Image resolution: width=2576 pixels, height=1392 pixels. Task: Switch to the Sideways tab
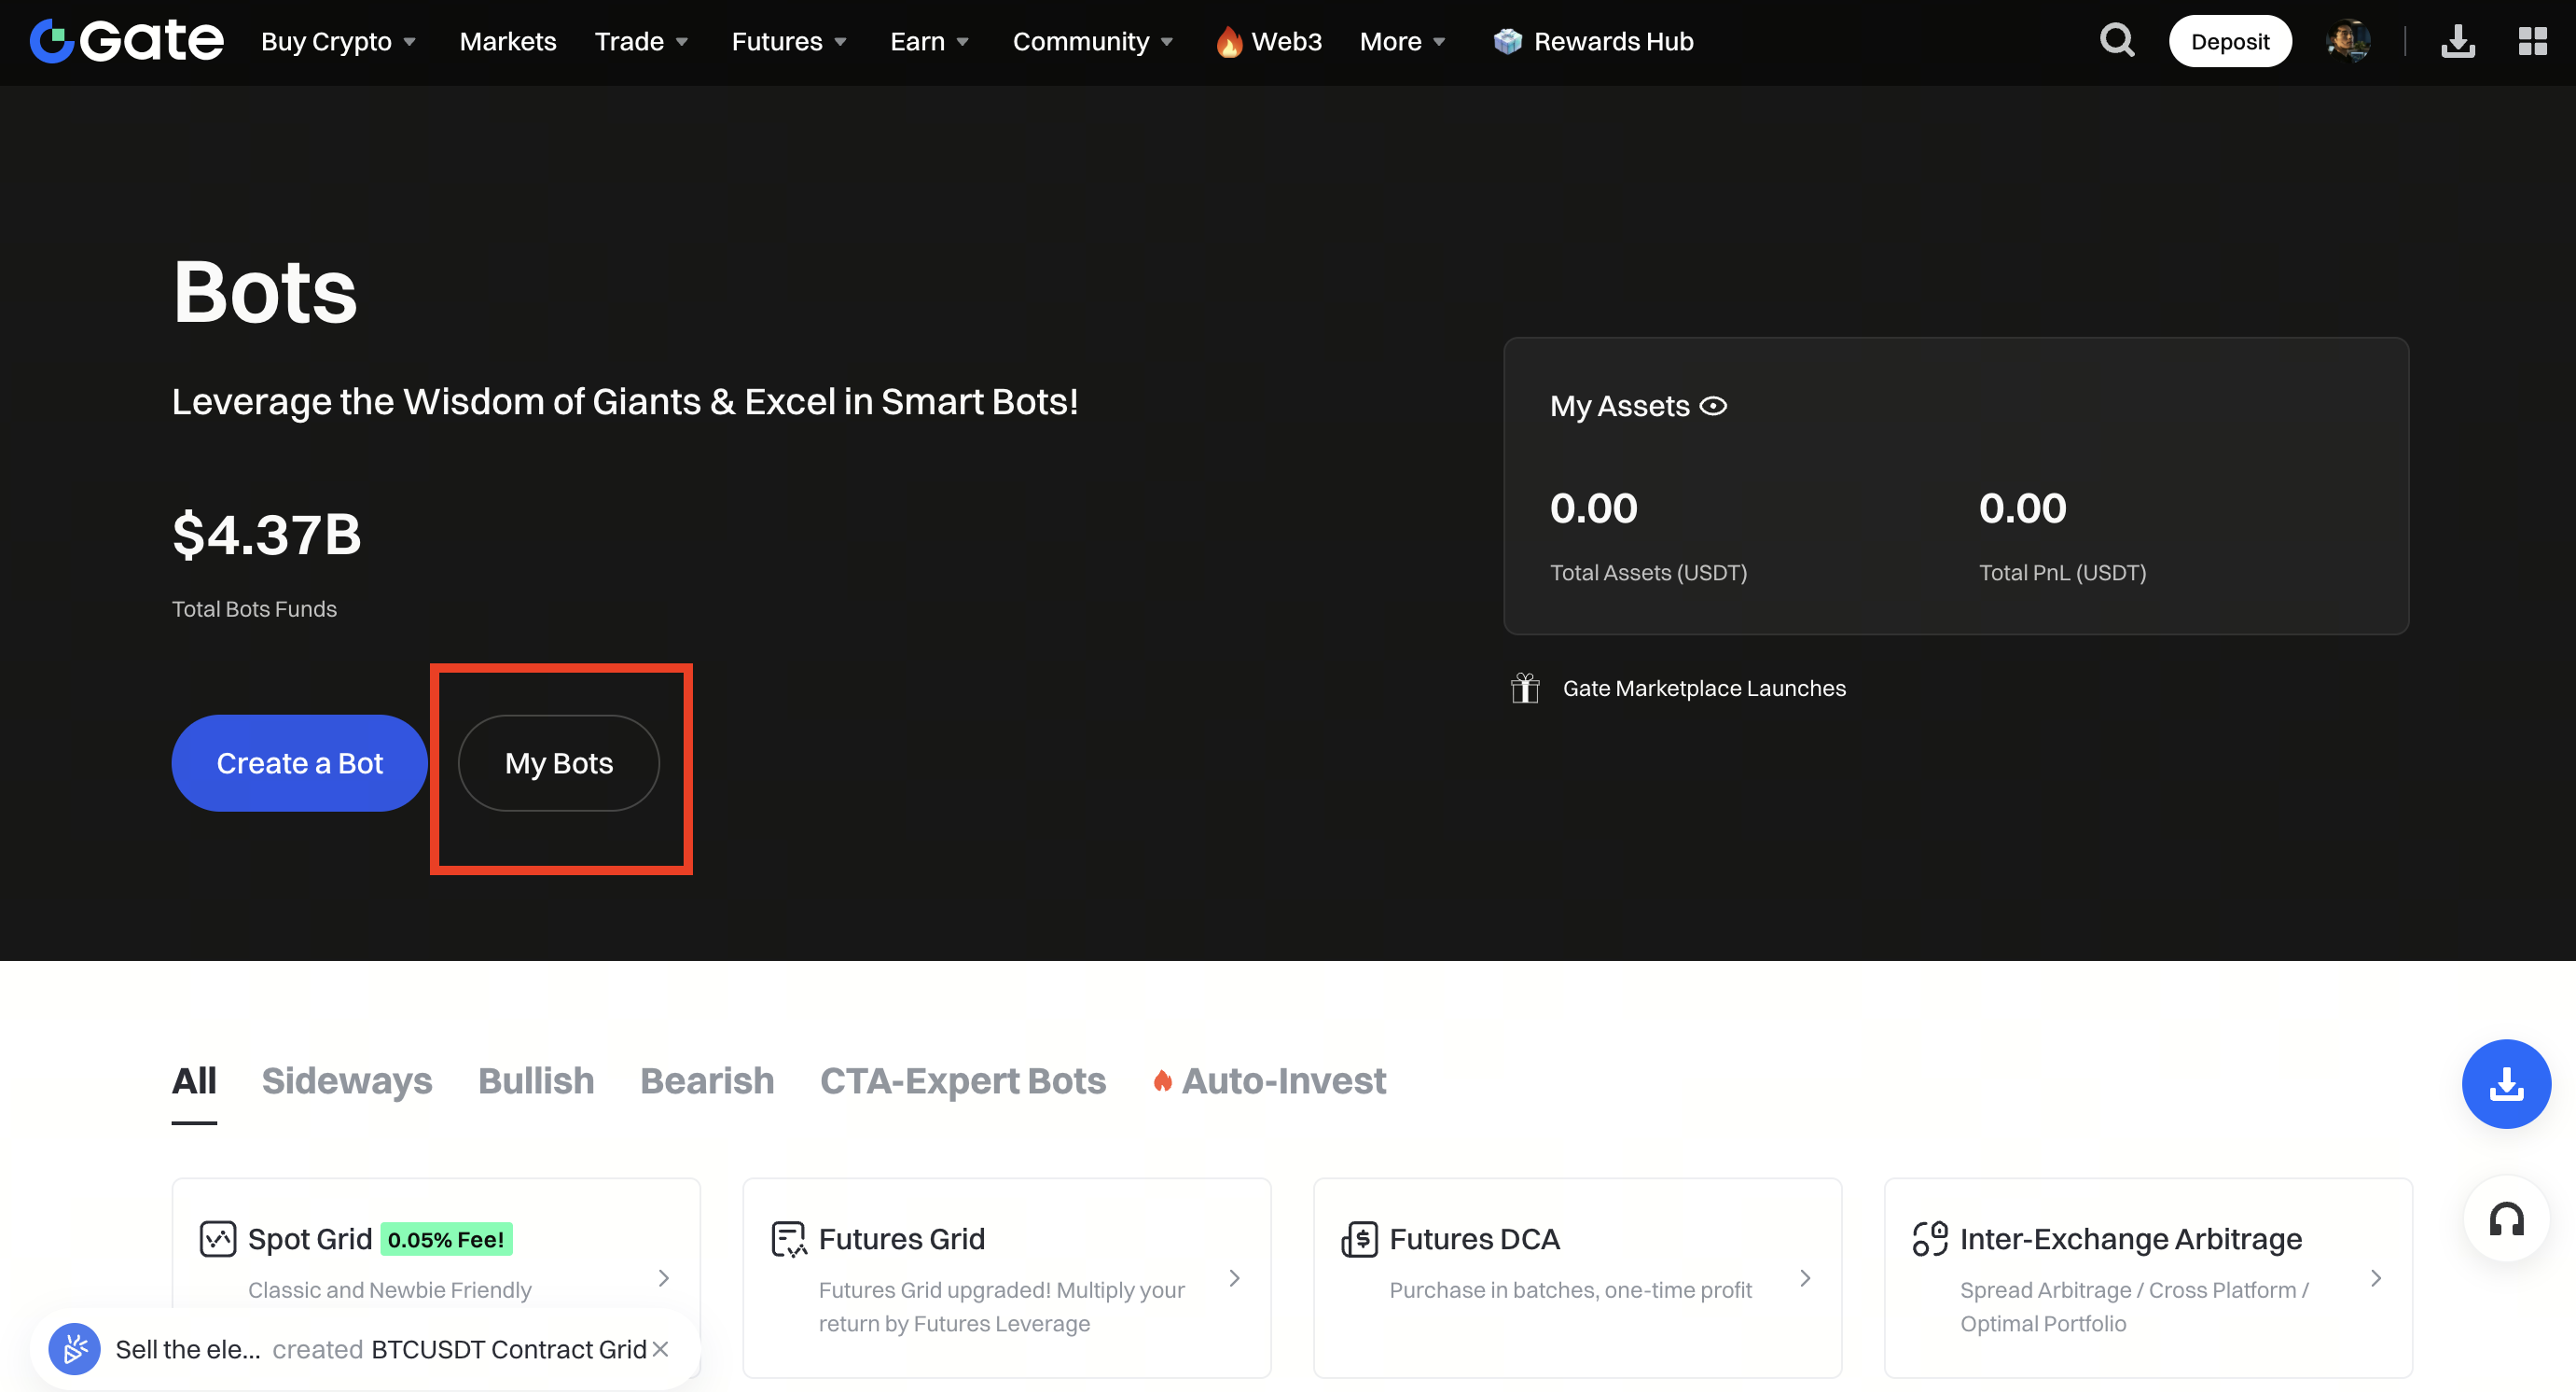(x=346, y=1080)
